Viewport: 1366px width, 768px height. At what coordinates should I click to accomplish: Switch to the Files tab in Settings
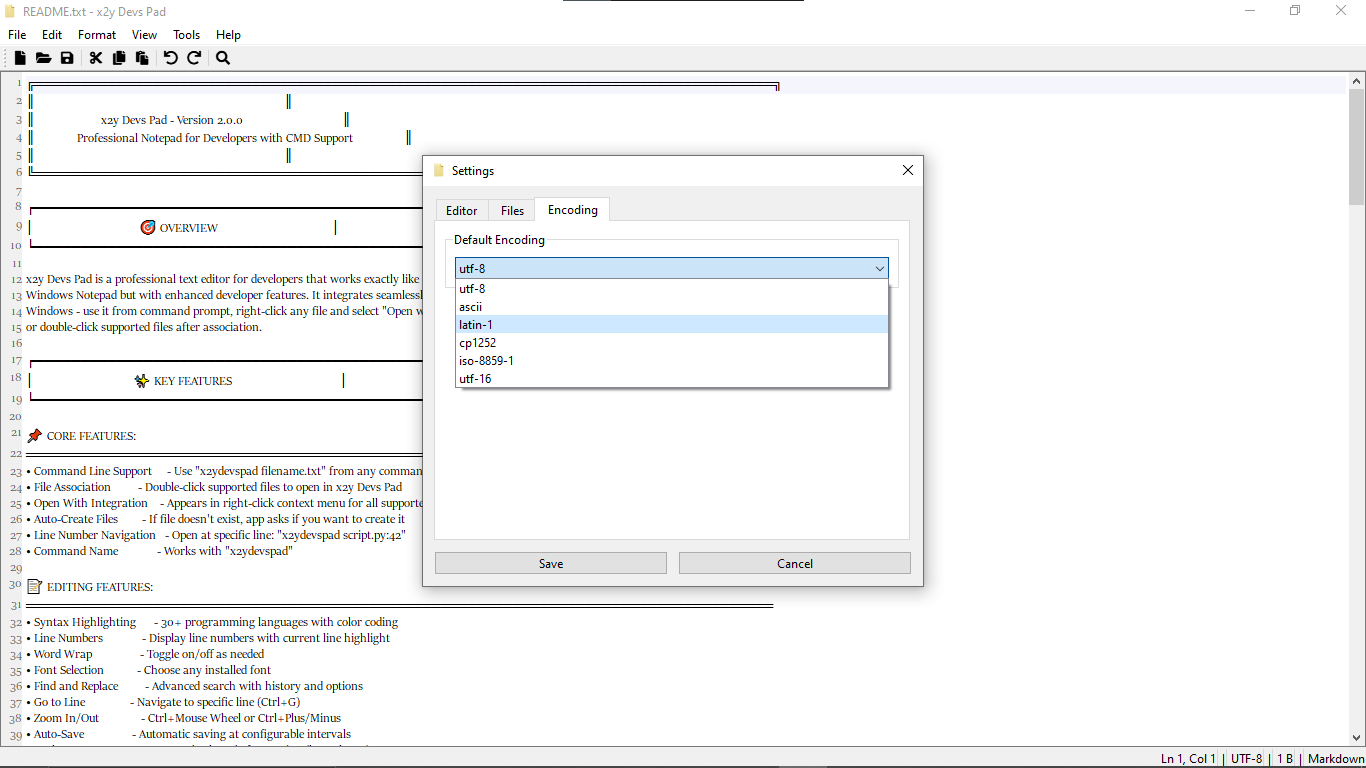(512, 210)
